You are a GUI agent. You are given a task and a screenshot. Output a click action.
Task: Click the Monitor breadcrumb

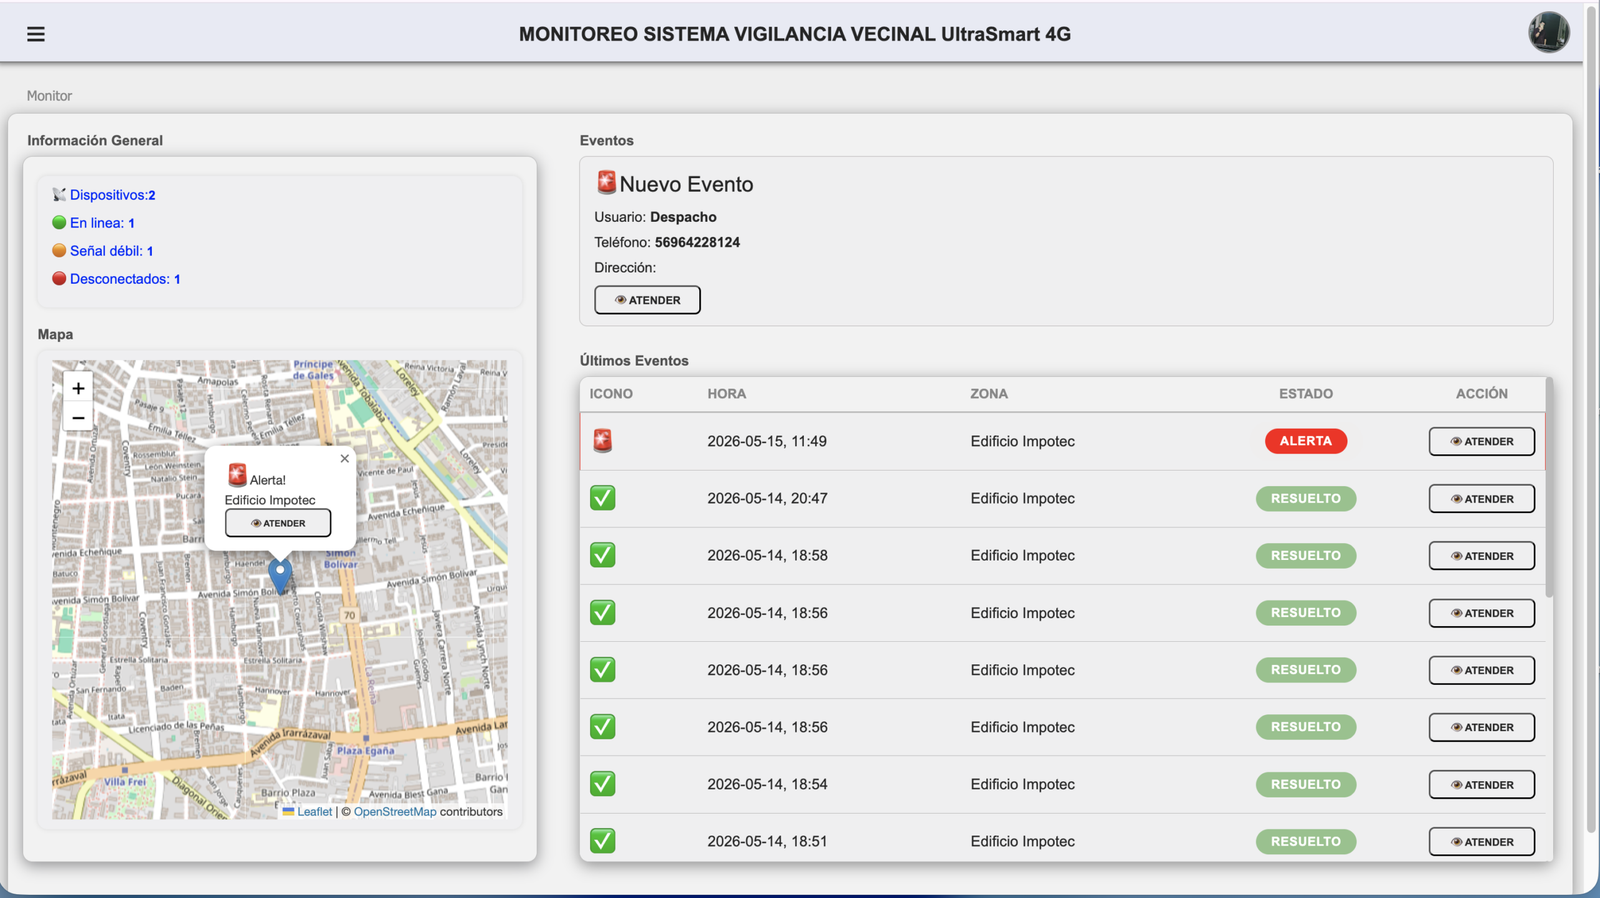pos(49,96)
